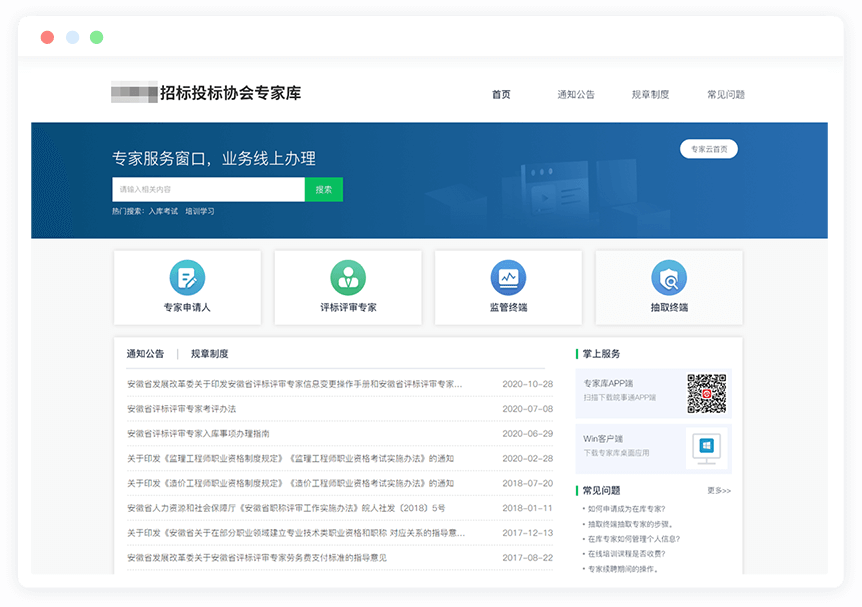The height and width of the screenshot is (607, 862).
Task: Switch to the 规章制度 list tab
Action: 210,354
